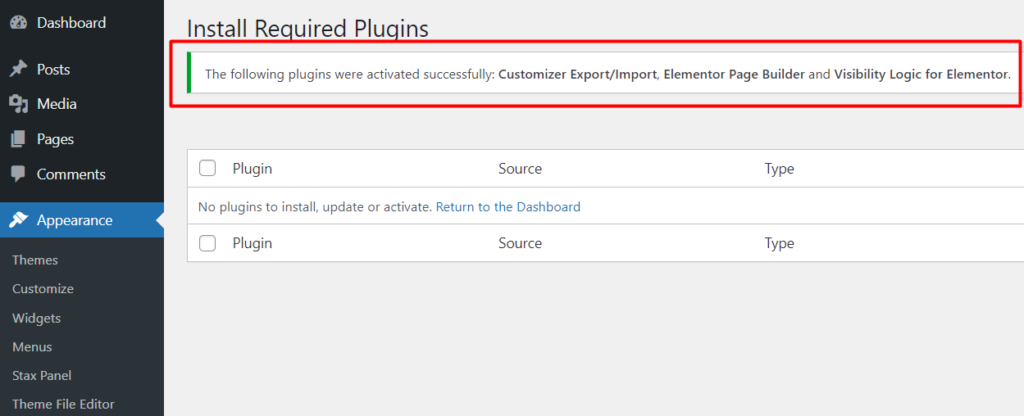
Task: Sort by the Plugin column header
Action: (252, 168)
